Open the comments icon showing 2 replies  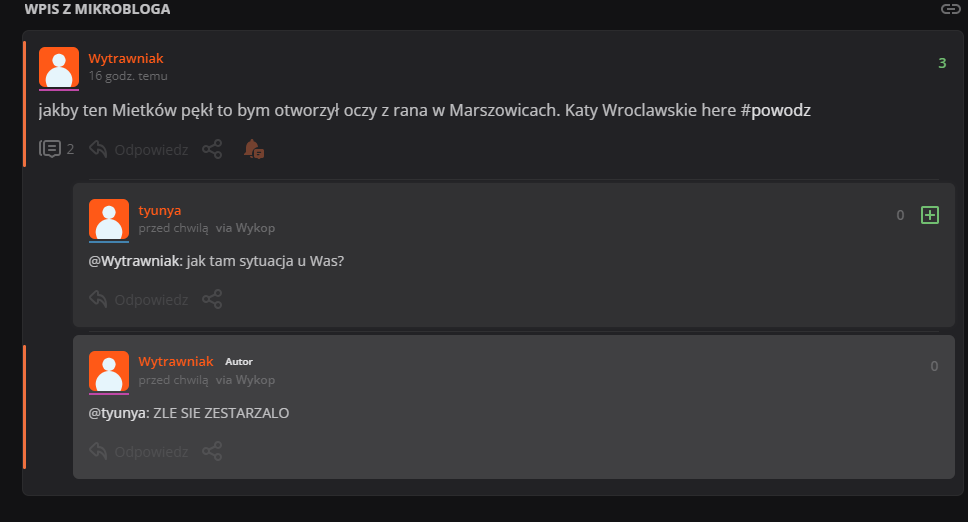pyautogui.click(x=51, y=149)
